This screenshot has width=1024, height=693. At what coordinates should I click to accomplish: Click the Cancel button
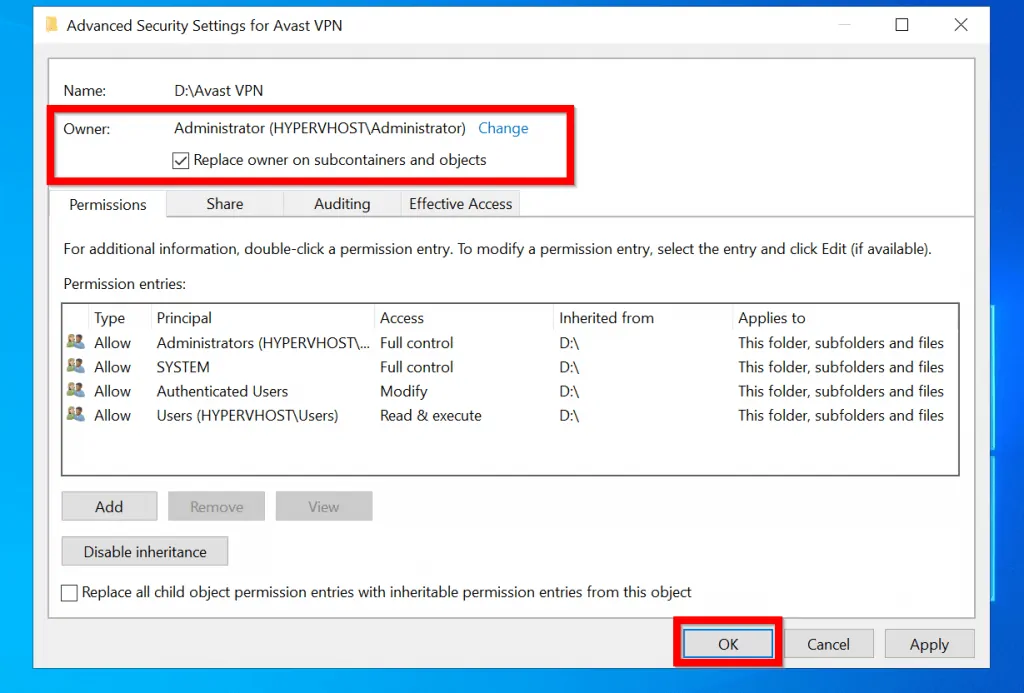point(829,644)
